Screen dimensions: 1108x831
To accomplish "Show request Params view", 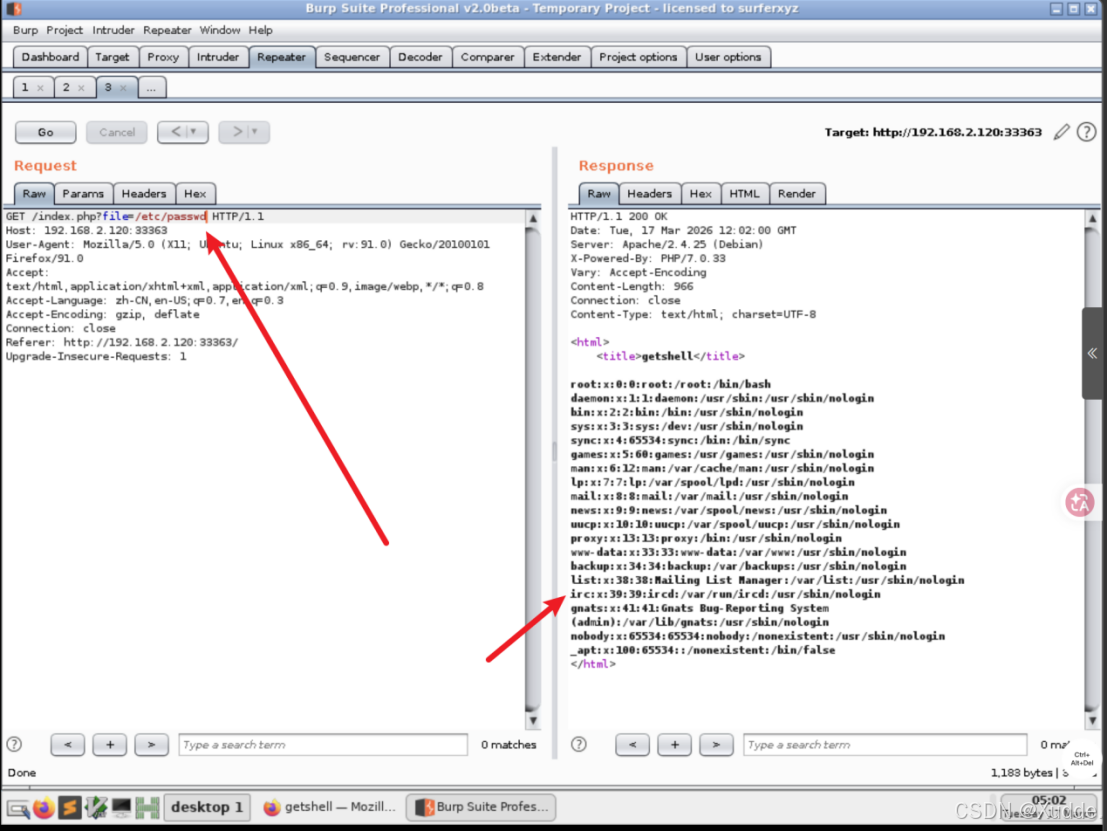I will [83, 194].
